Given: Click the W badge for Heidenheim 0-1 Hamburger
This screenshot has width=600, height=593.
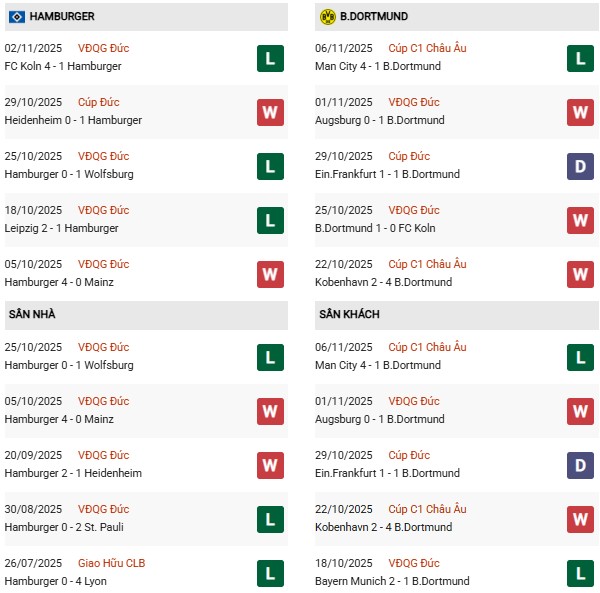Looking at the screenshot, I should 269,112.
